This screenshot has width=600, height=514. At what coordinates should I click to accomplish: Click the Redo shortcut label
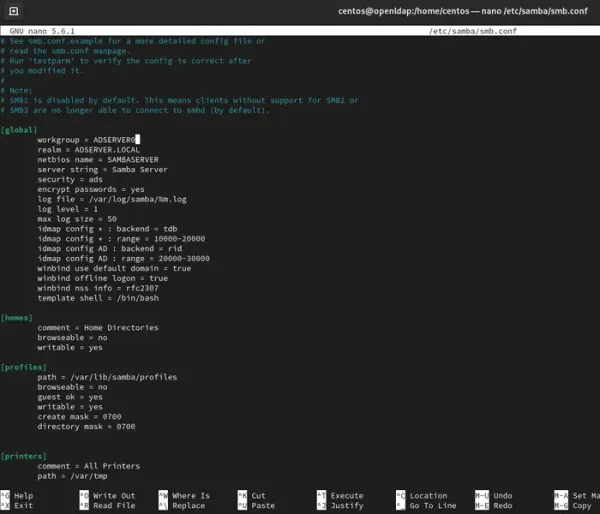point(502,506)
